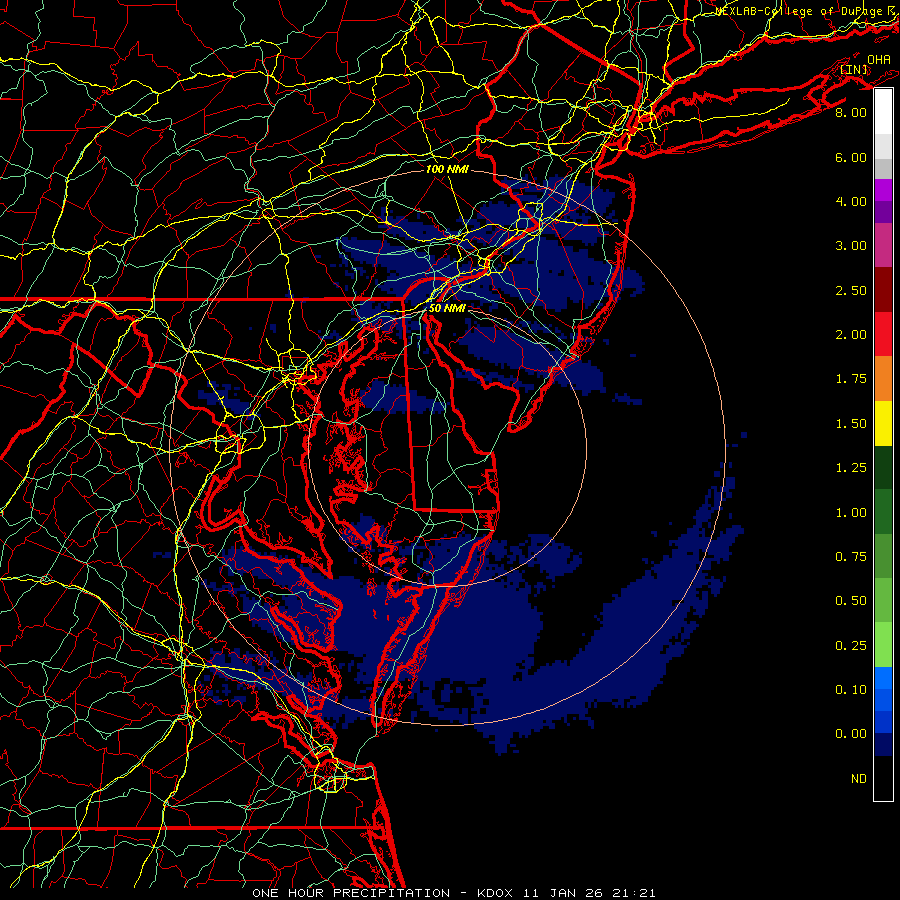Click the 50 NMI range ring label

point(447,308)
